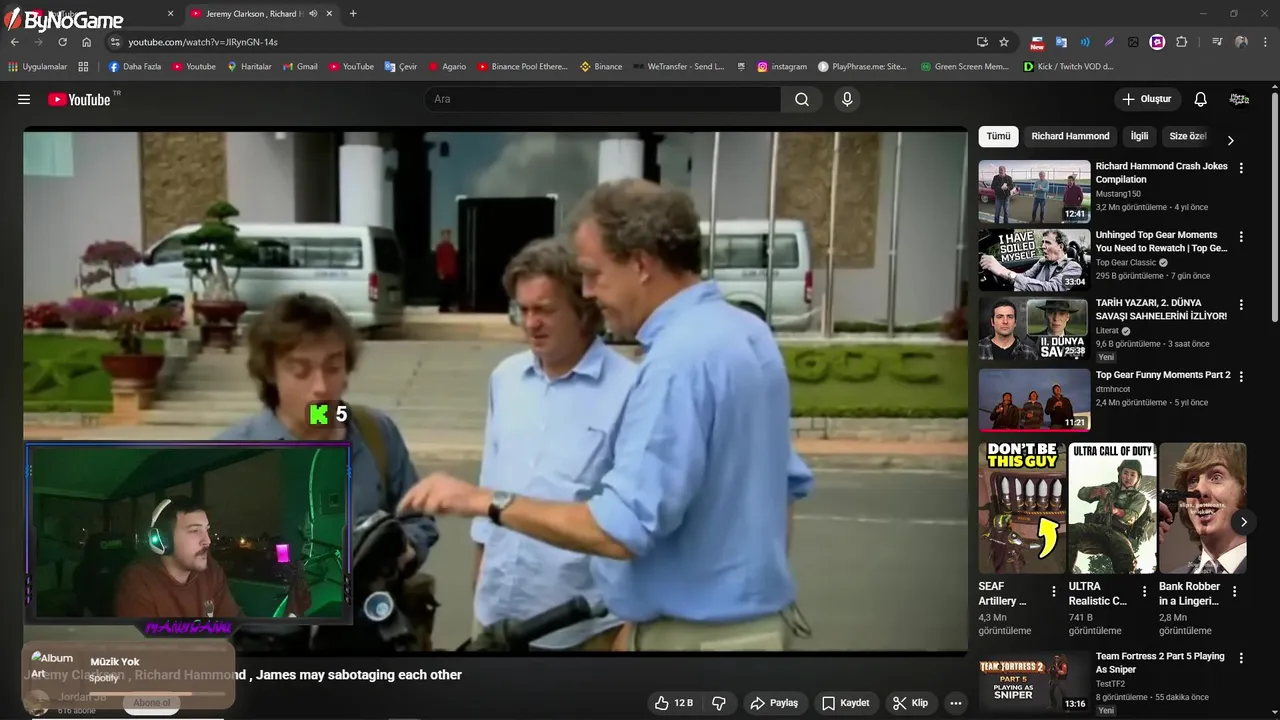Select the Richard Hammond filter chip
Viewport: 1280px width, 720px height.
1070,136
